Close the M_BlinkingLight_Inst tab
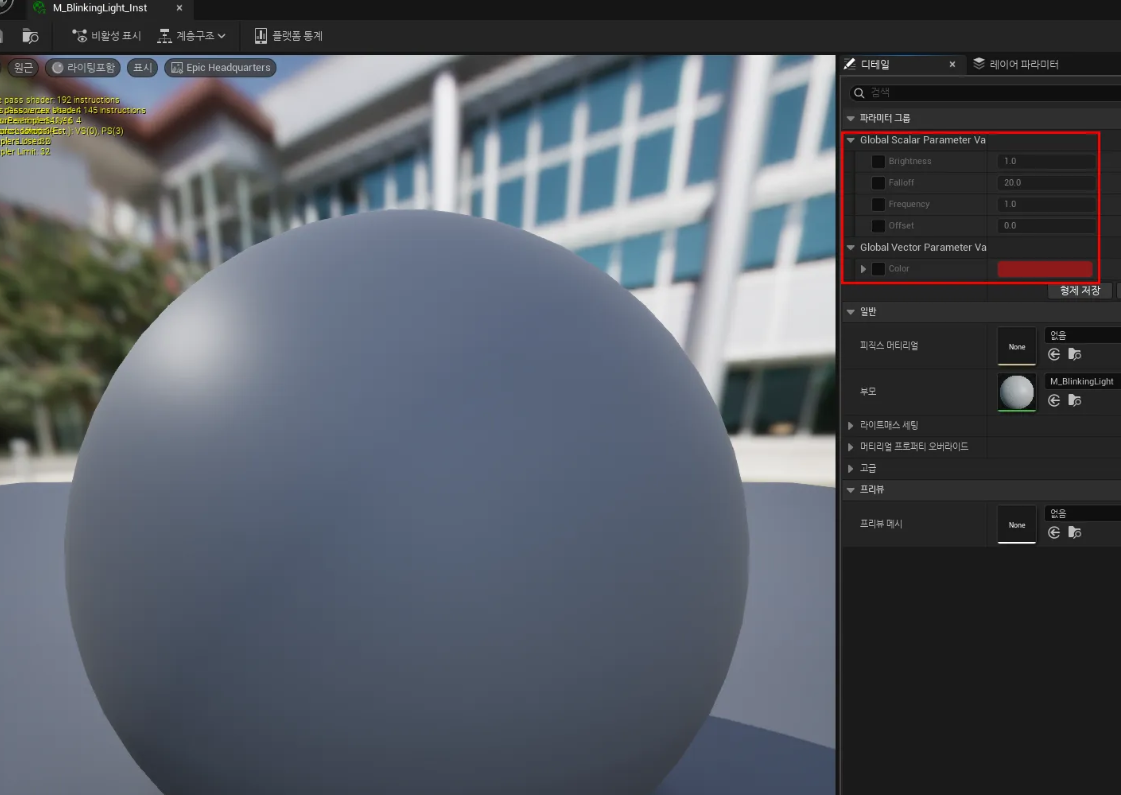The width and height of the screenshot is (1121, 795). (179, 8)
